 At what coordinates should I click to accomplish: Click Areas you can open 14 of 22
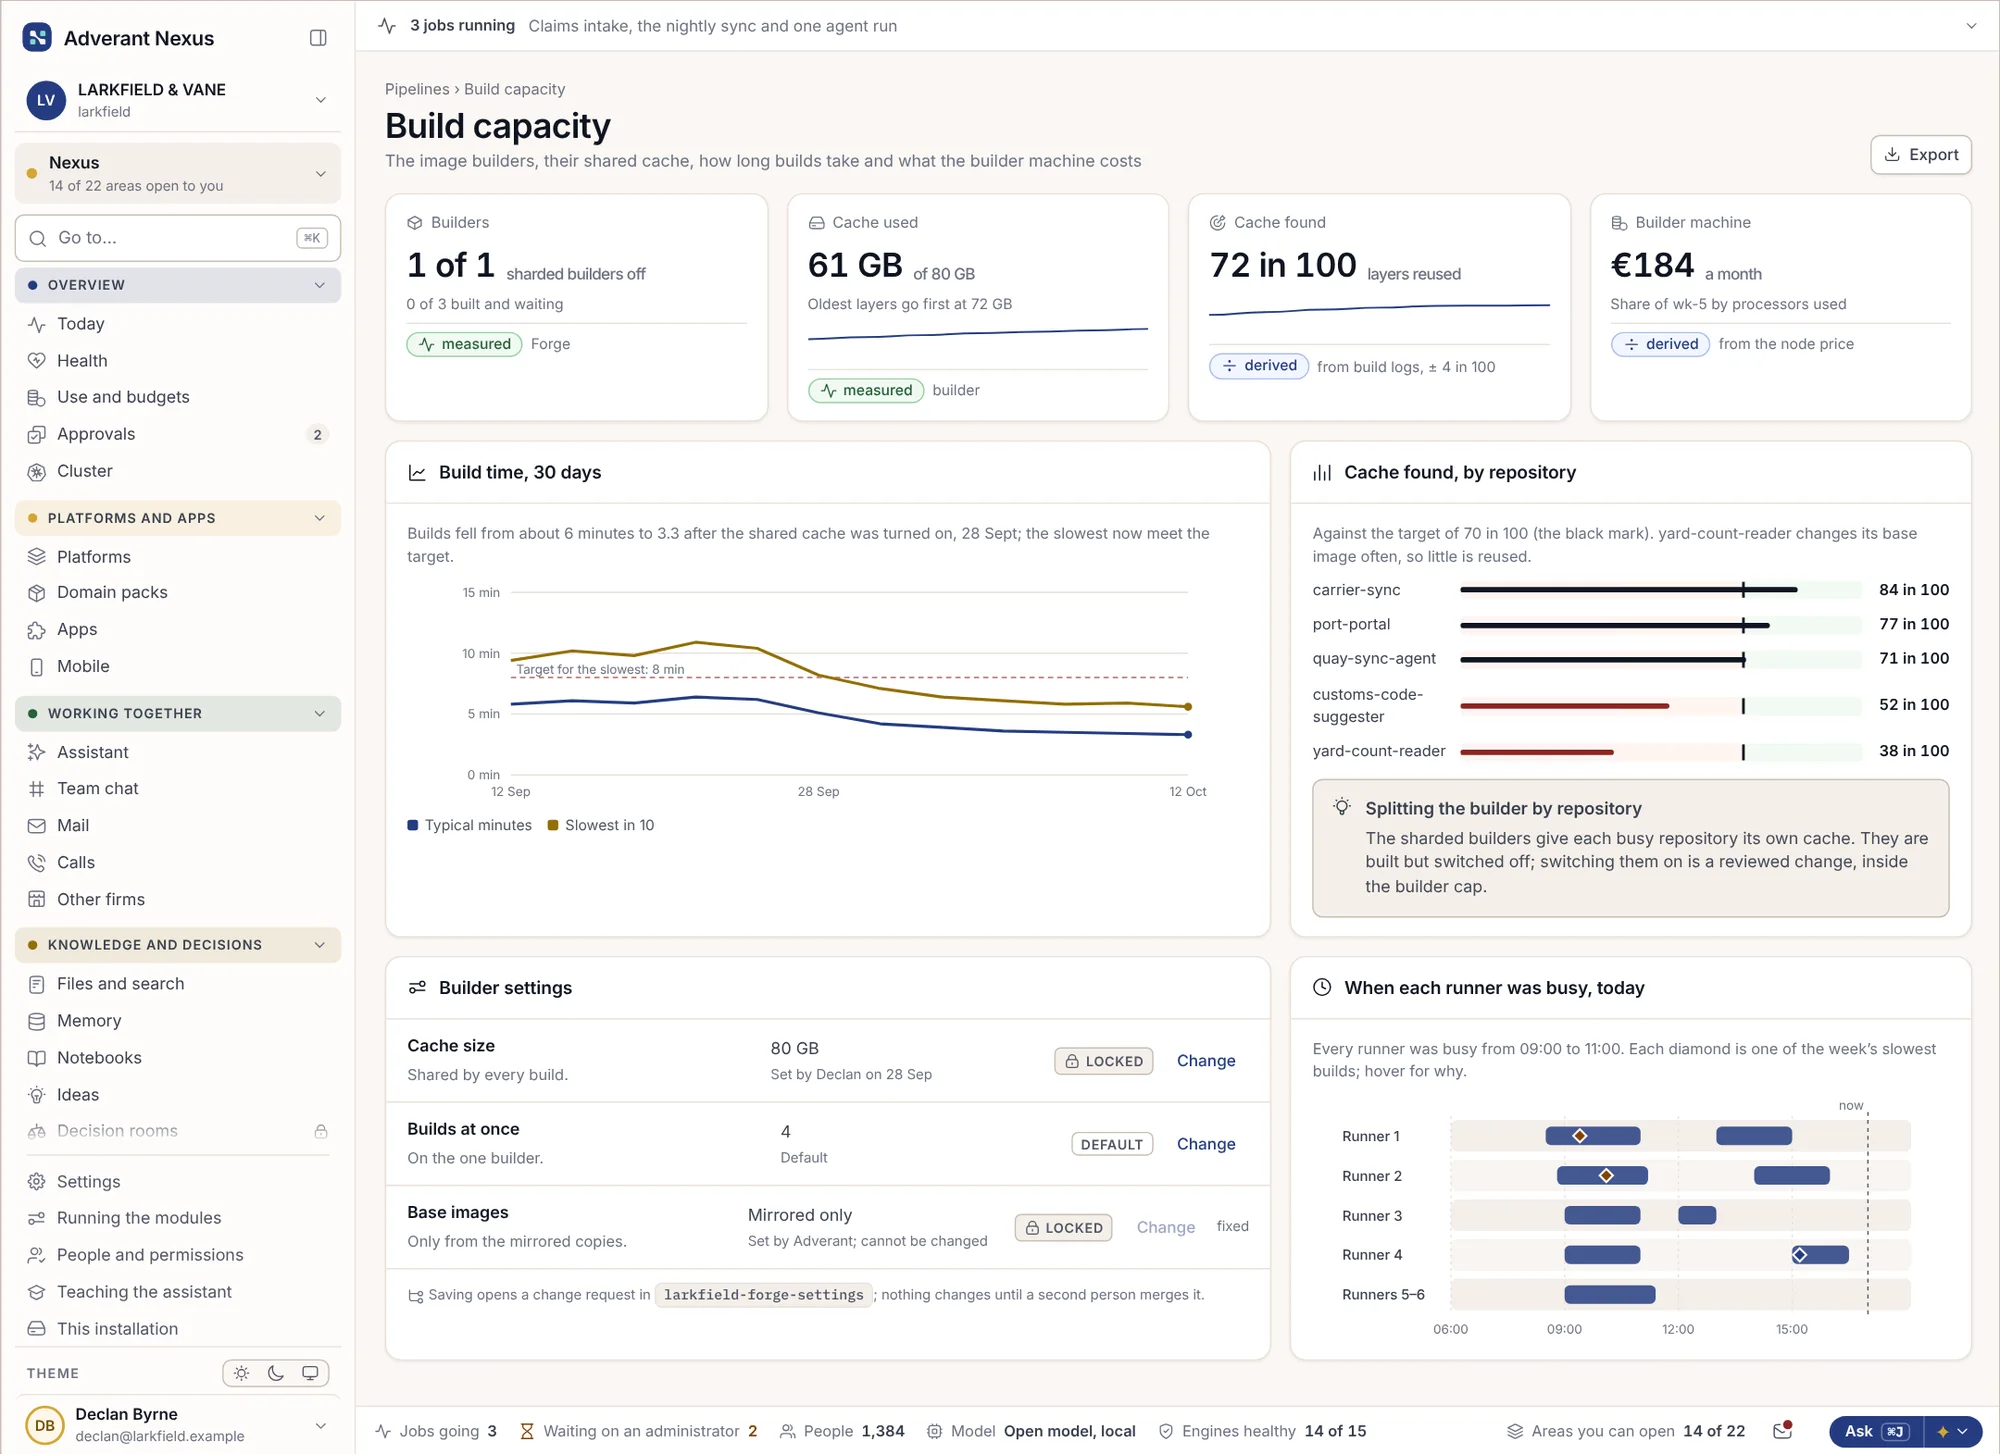point(1626,1432)
